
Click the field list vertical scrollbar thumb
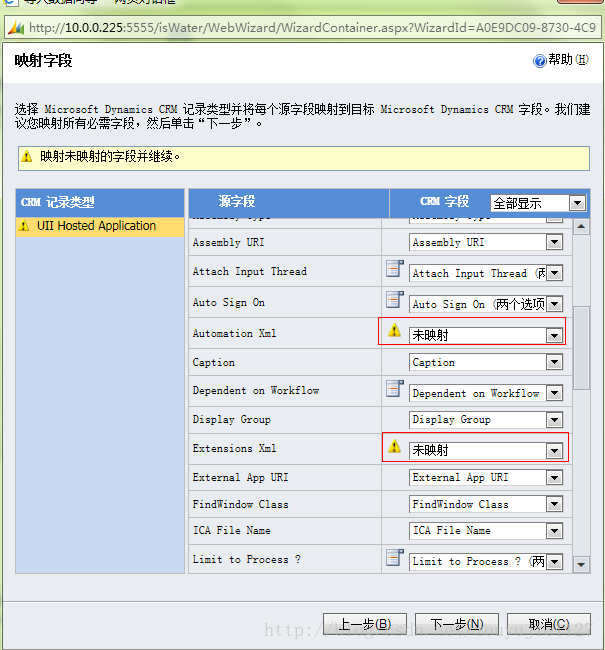581,348
